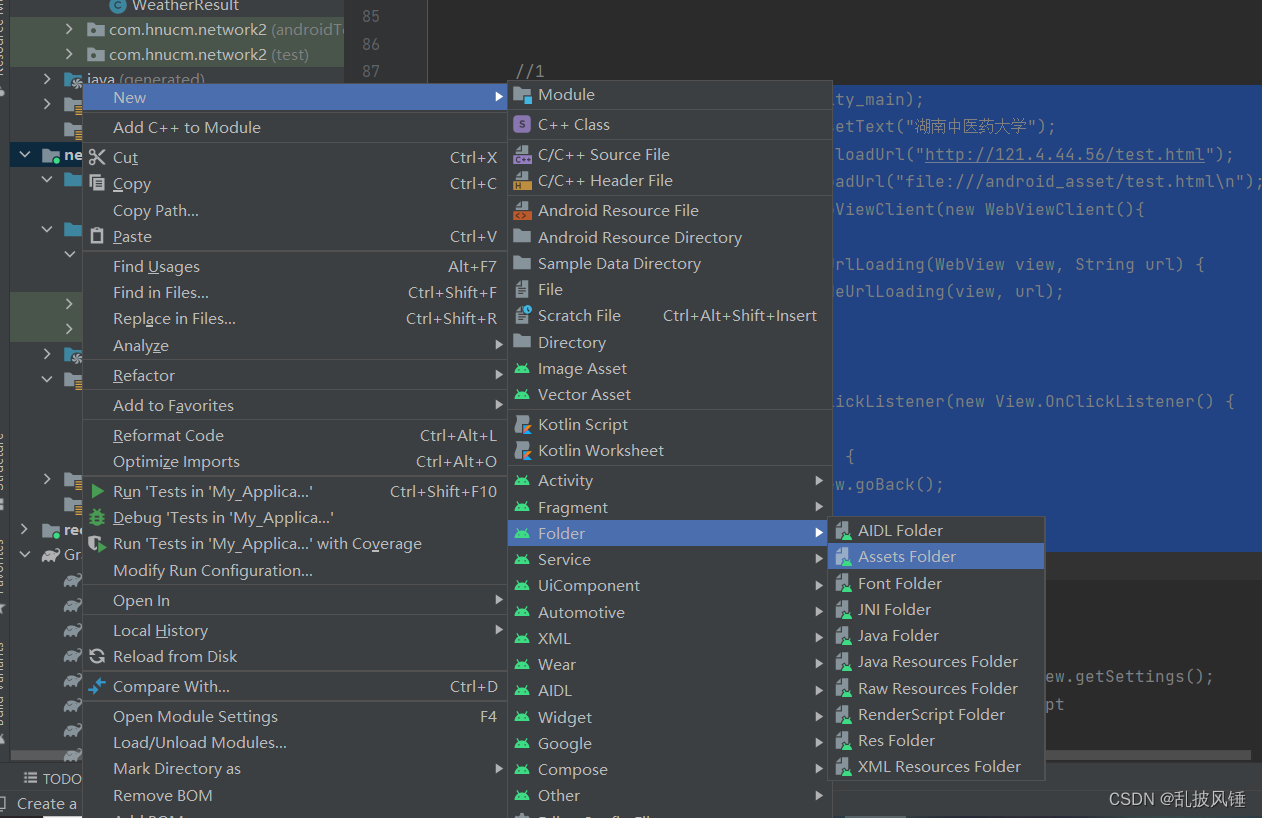This screenshot has height=818, width=1262.
Task: Click the Debug bug icon
Action: (x=97, y=518)
